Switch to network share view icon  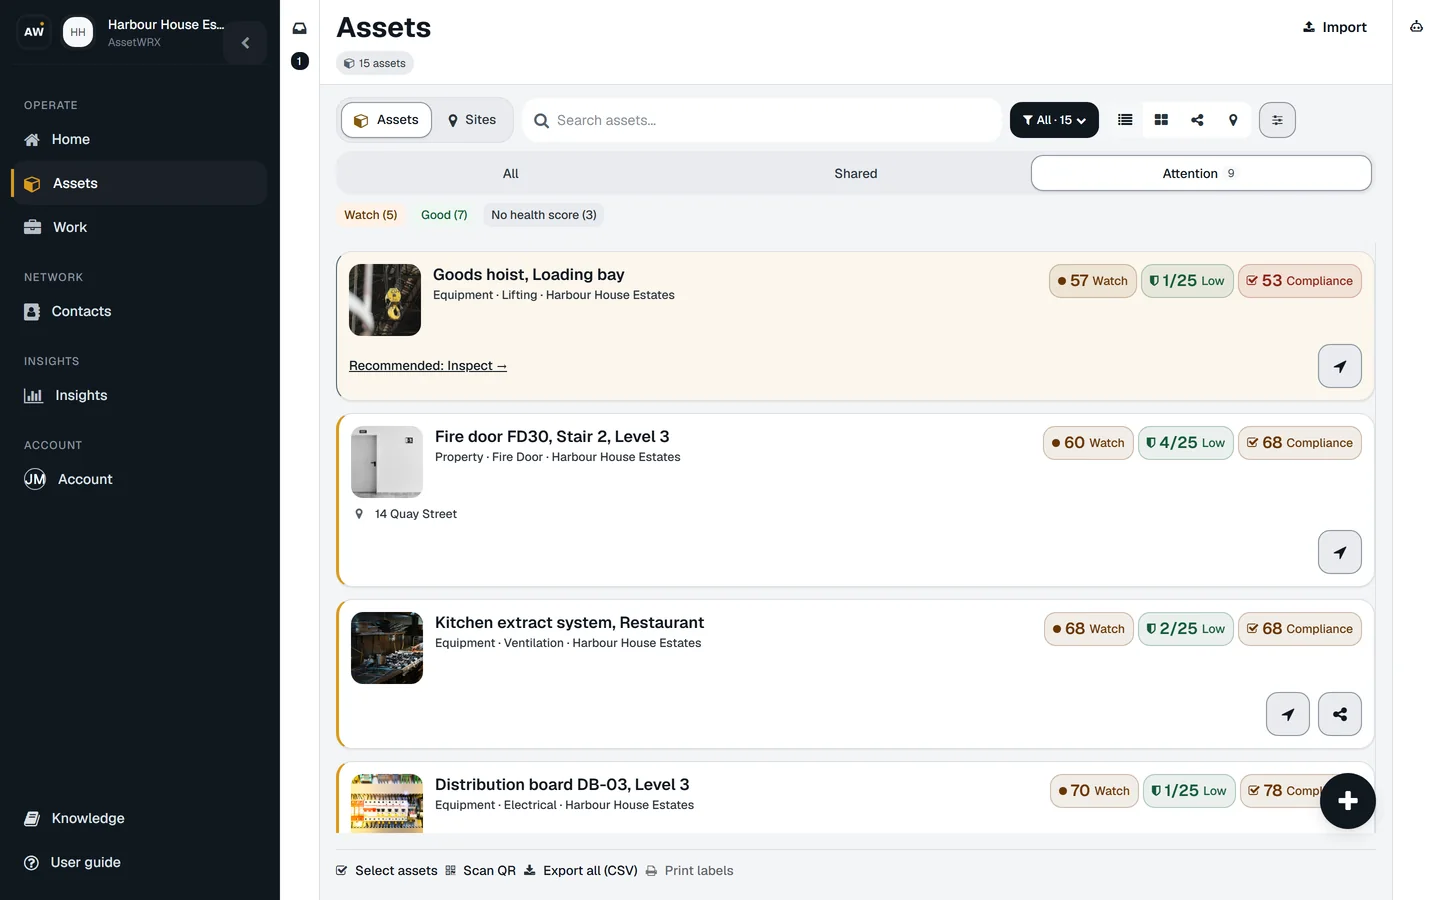tap(1197, 120)
